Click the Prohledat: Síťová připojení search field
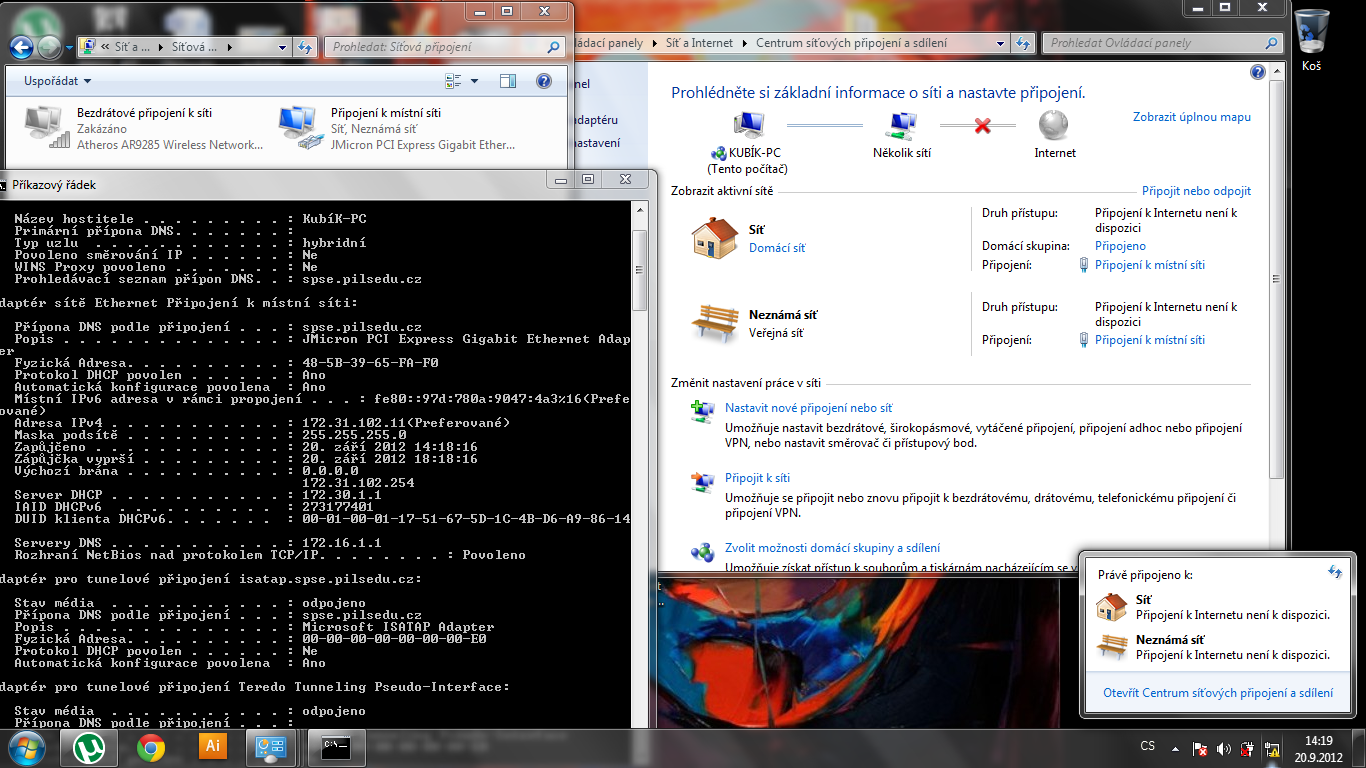The width and height of the screenshot is (1366, 768). point(445,47)
